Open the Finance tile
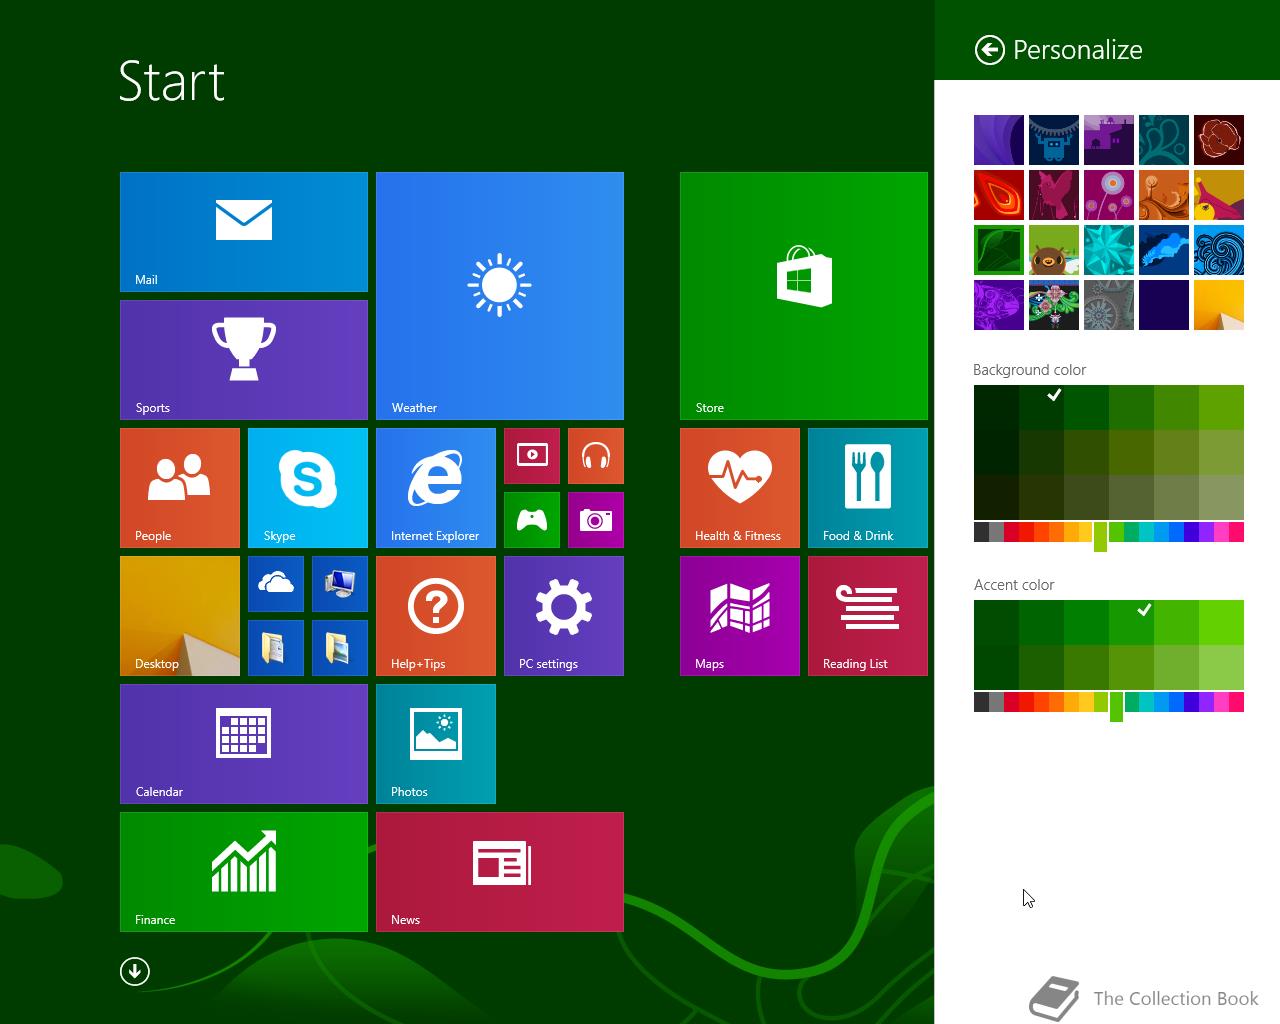The image size is (1280, 1024). pos(244,872)
